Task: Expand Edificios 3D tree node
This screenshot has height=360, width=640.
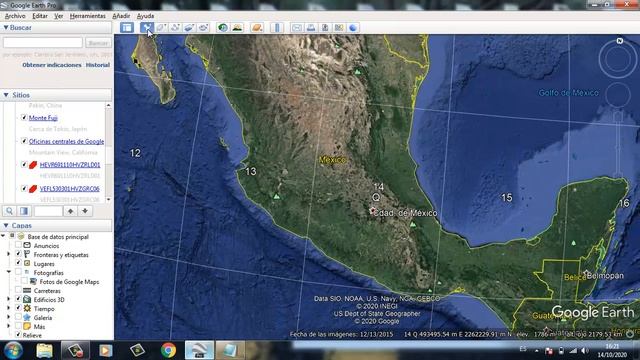Action: (9, 299)
